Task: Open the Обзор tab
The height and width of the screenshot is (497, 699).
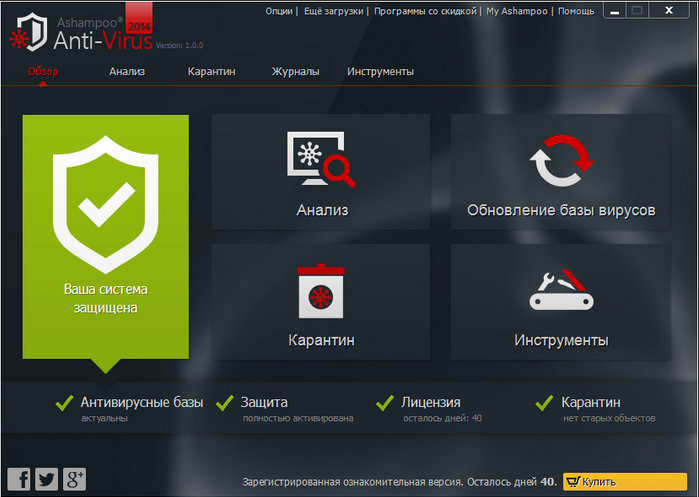Action: pyautogui.click(x=43, y=72)
